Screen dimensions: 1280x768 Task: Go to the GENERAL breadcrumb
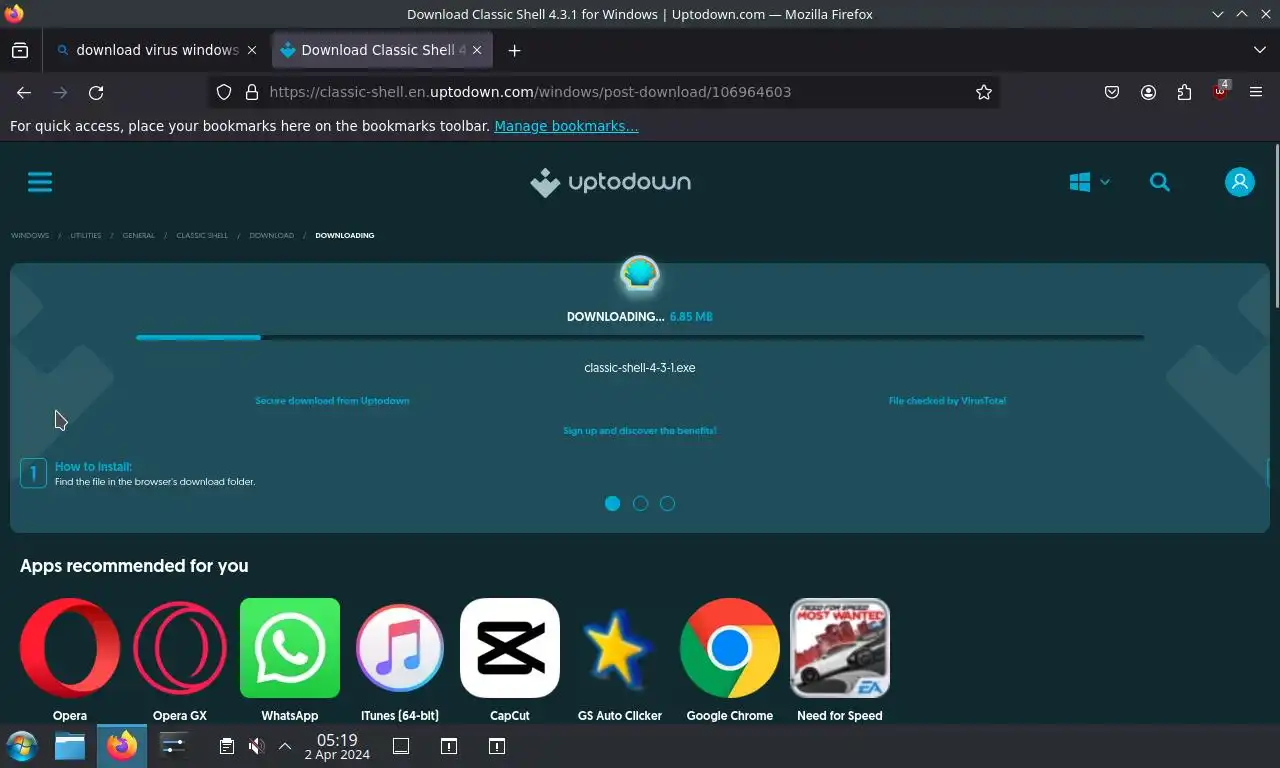[x=139, y=236]
